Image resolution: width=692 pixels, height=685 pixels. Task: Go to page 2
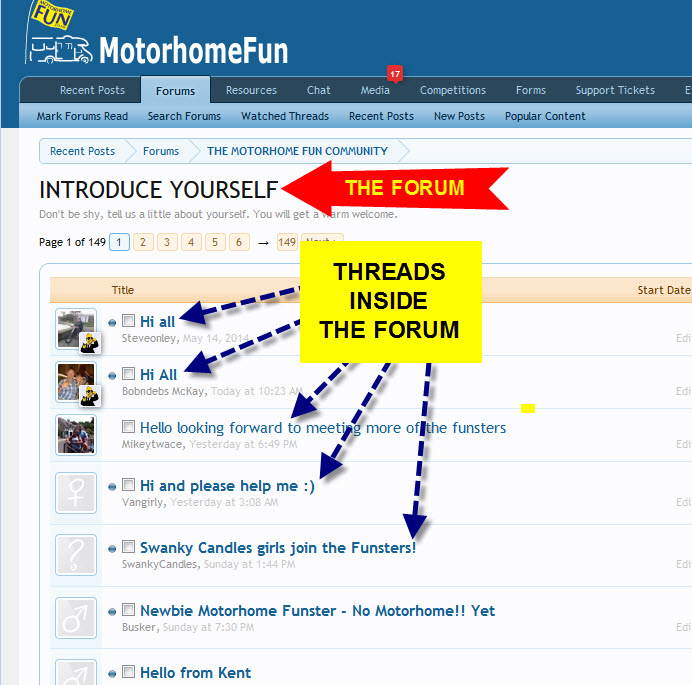pyautogui.click(x=143, y=242)
